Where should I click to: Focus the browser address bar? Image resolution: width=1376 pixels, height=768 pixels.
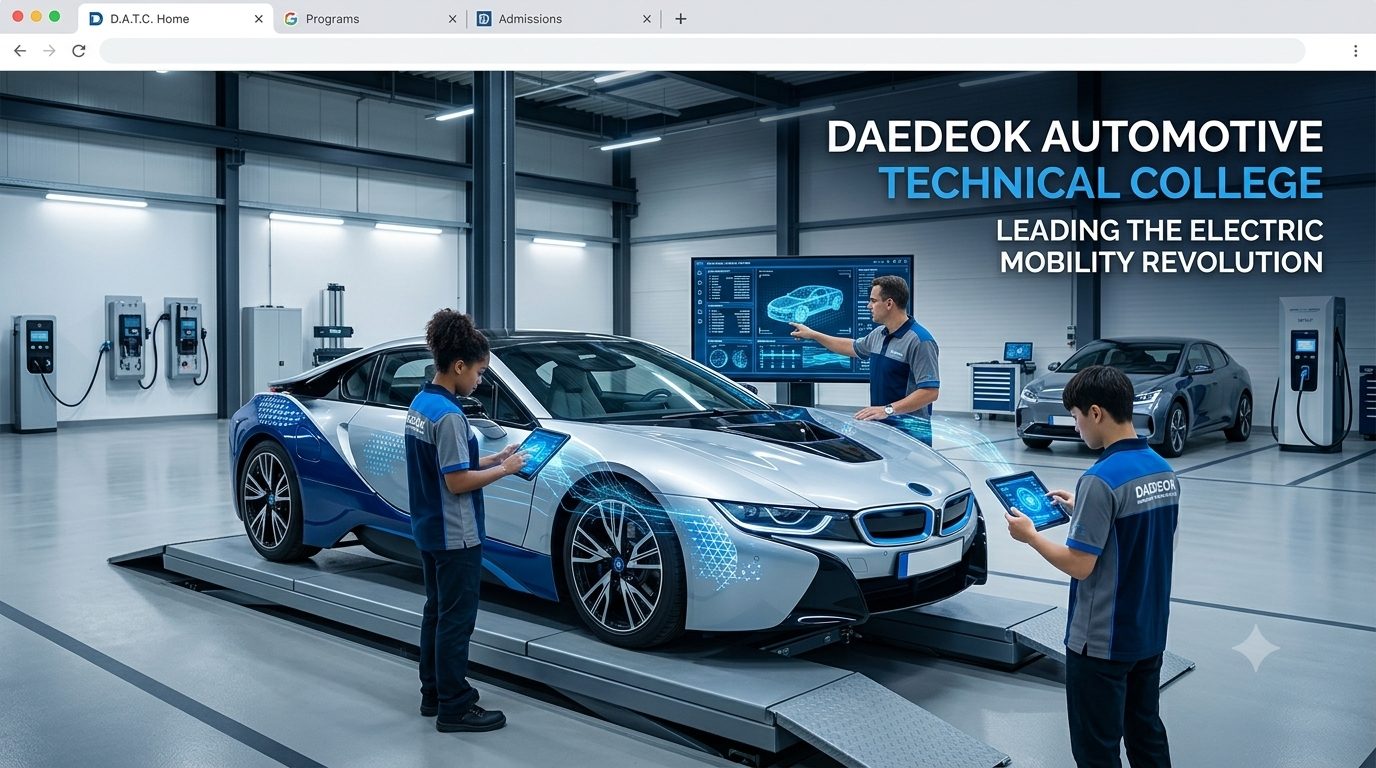coord(702,51)
